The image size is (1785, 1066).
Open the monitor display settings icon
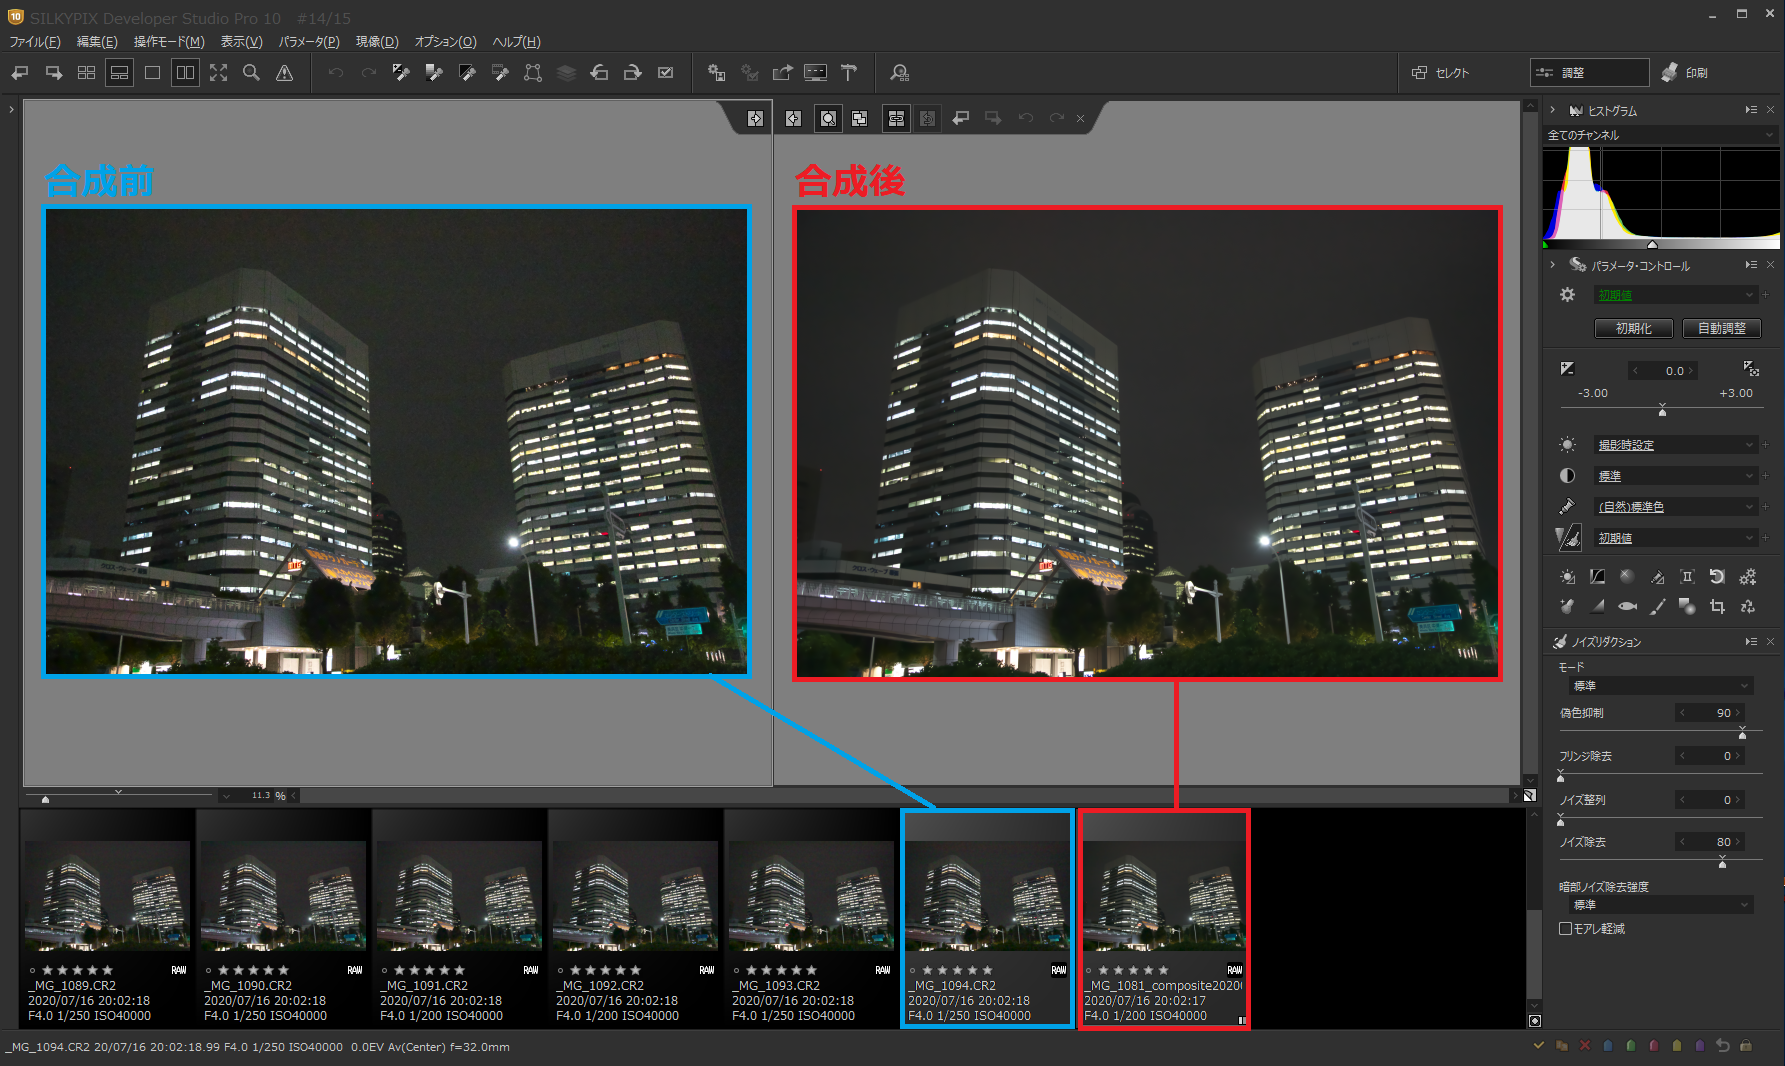tap(816, 73)
